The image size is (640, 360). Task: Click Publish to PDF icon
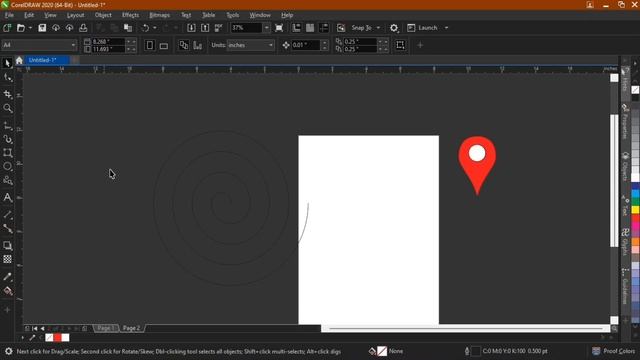(219, 28)
